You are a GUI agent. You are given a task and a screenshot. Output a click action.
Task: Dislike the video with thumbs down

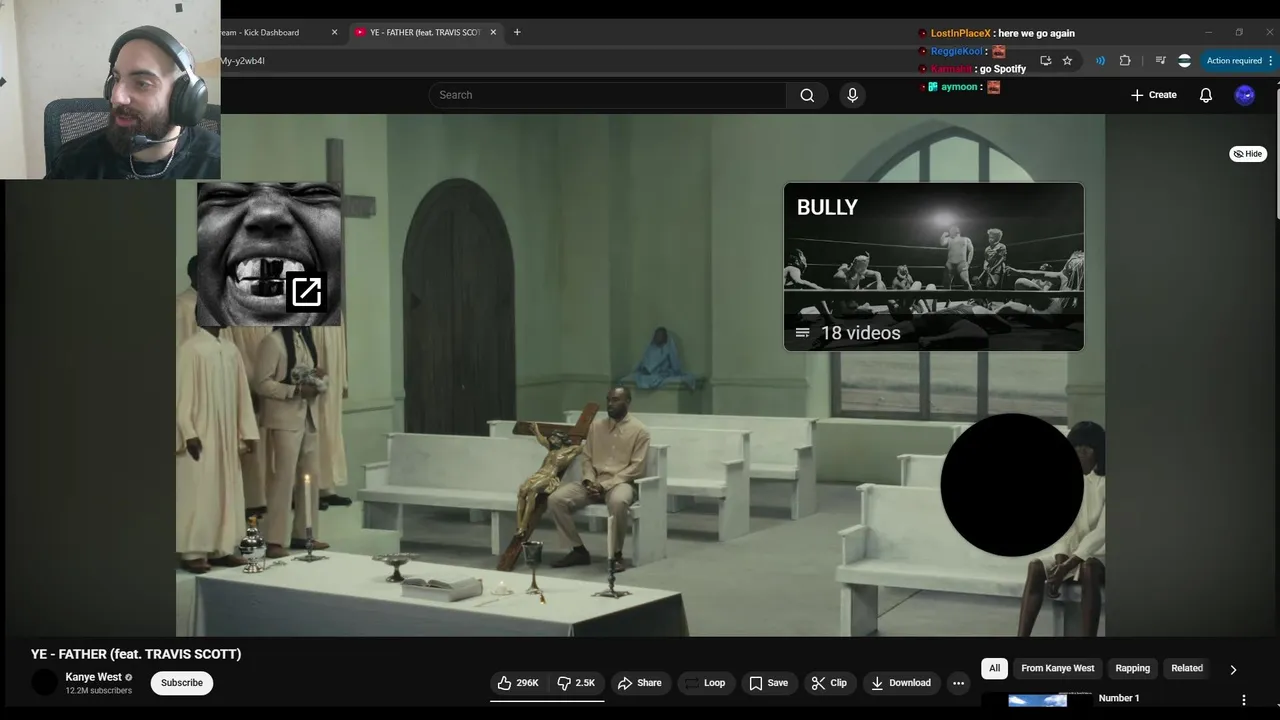[x=576, y=683]
